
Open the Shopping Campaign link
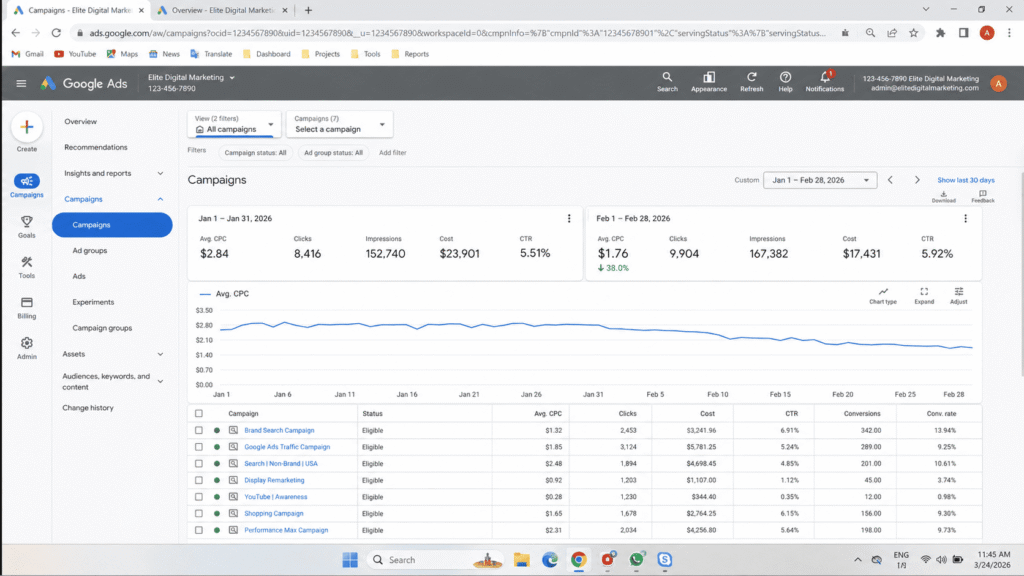(274, 513)
